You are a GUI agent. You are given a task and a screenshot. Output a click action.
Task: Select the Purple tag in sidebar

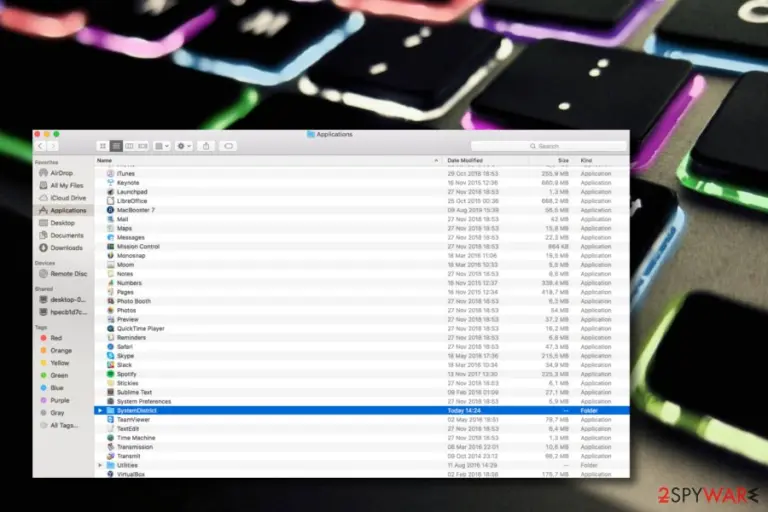(x=59, y=400)
